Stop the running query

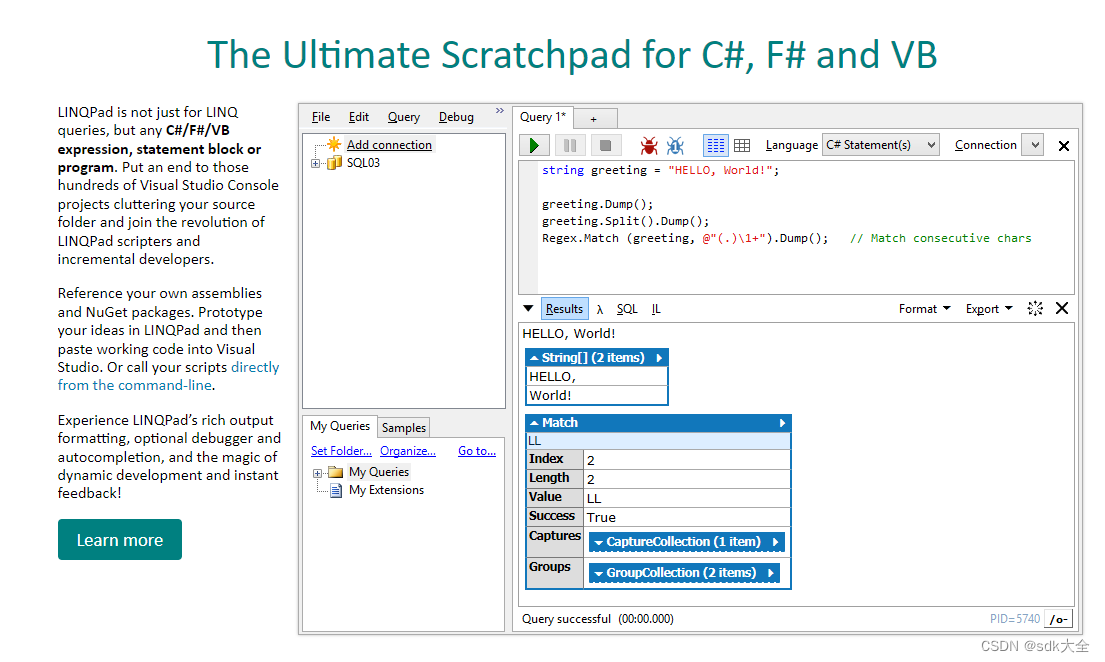pyautogui.click(x=604, y=145)
